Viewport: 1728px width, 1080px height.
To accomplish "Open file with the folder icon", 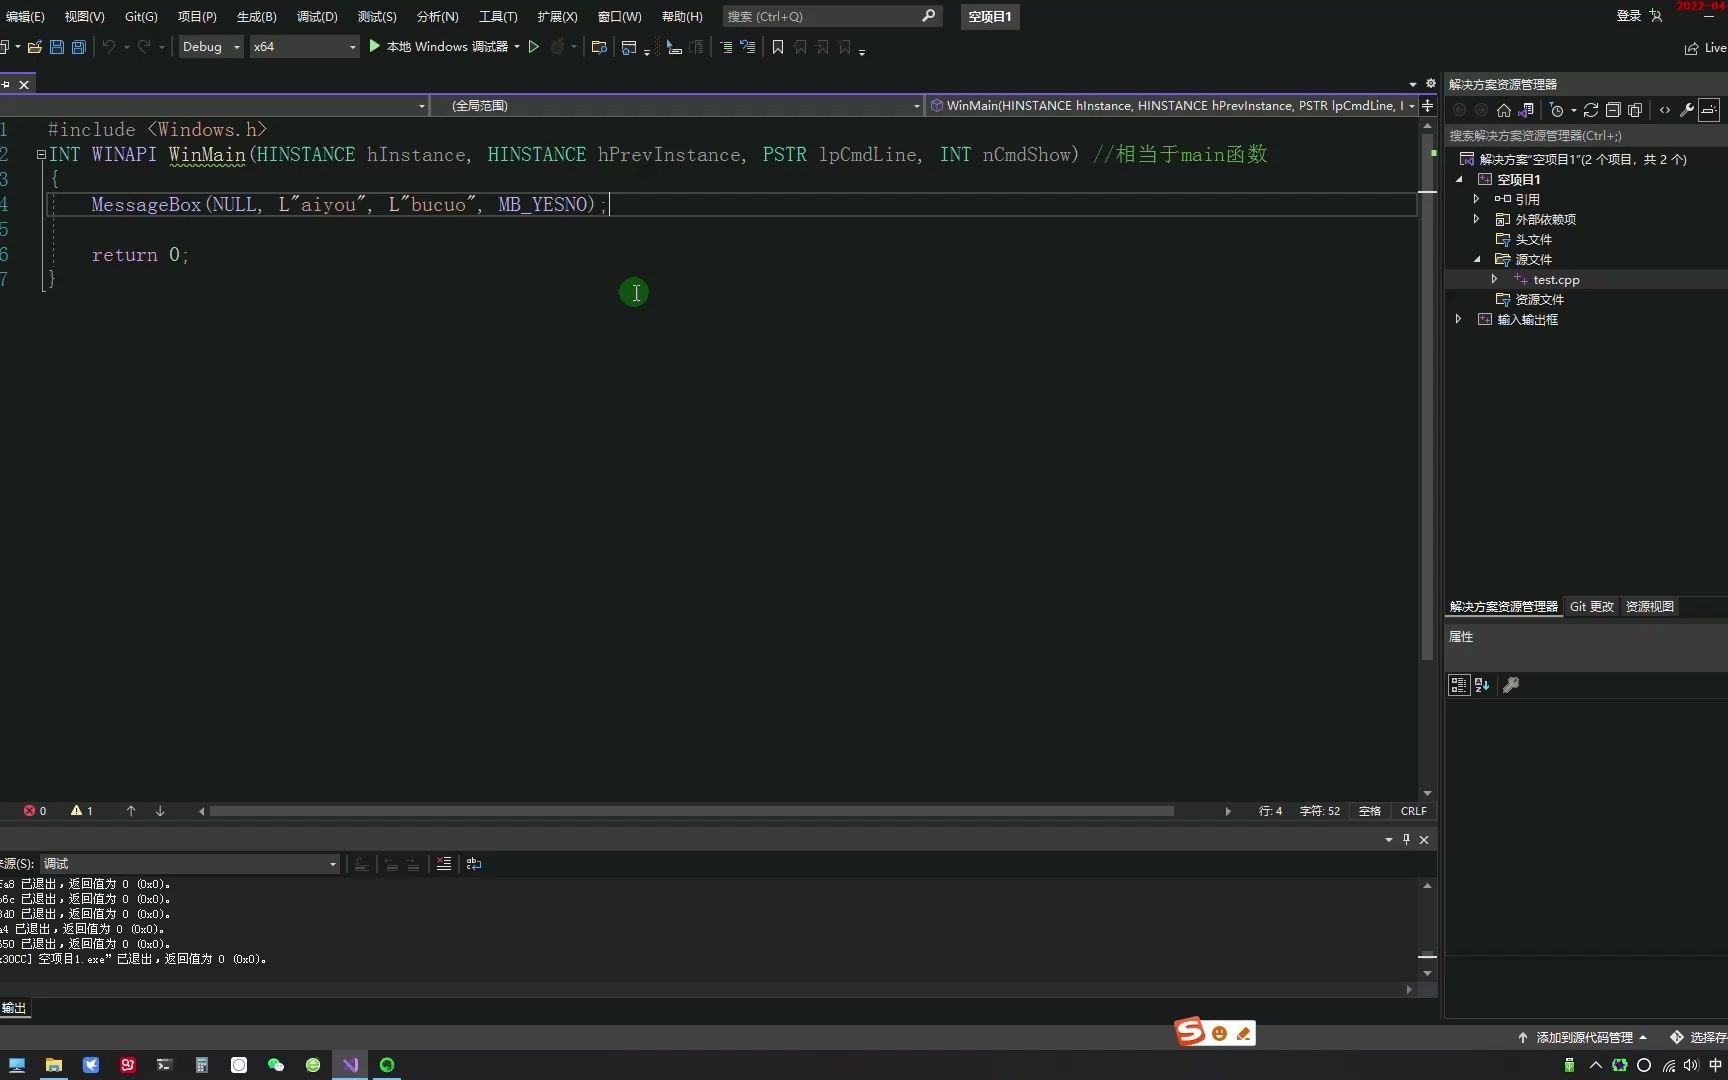I will 35,47.
